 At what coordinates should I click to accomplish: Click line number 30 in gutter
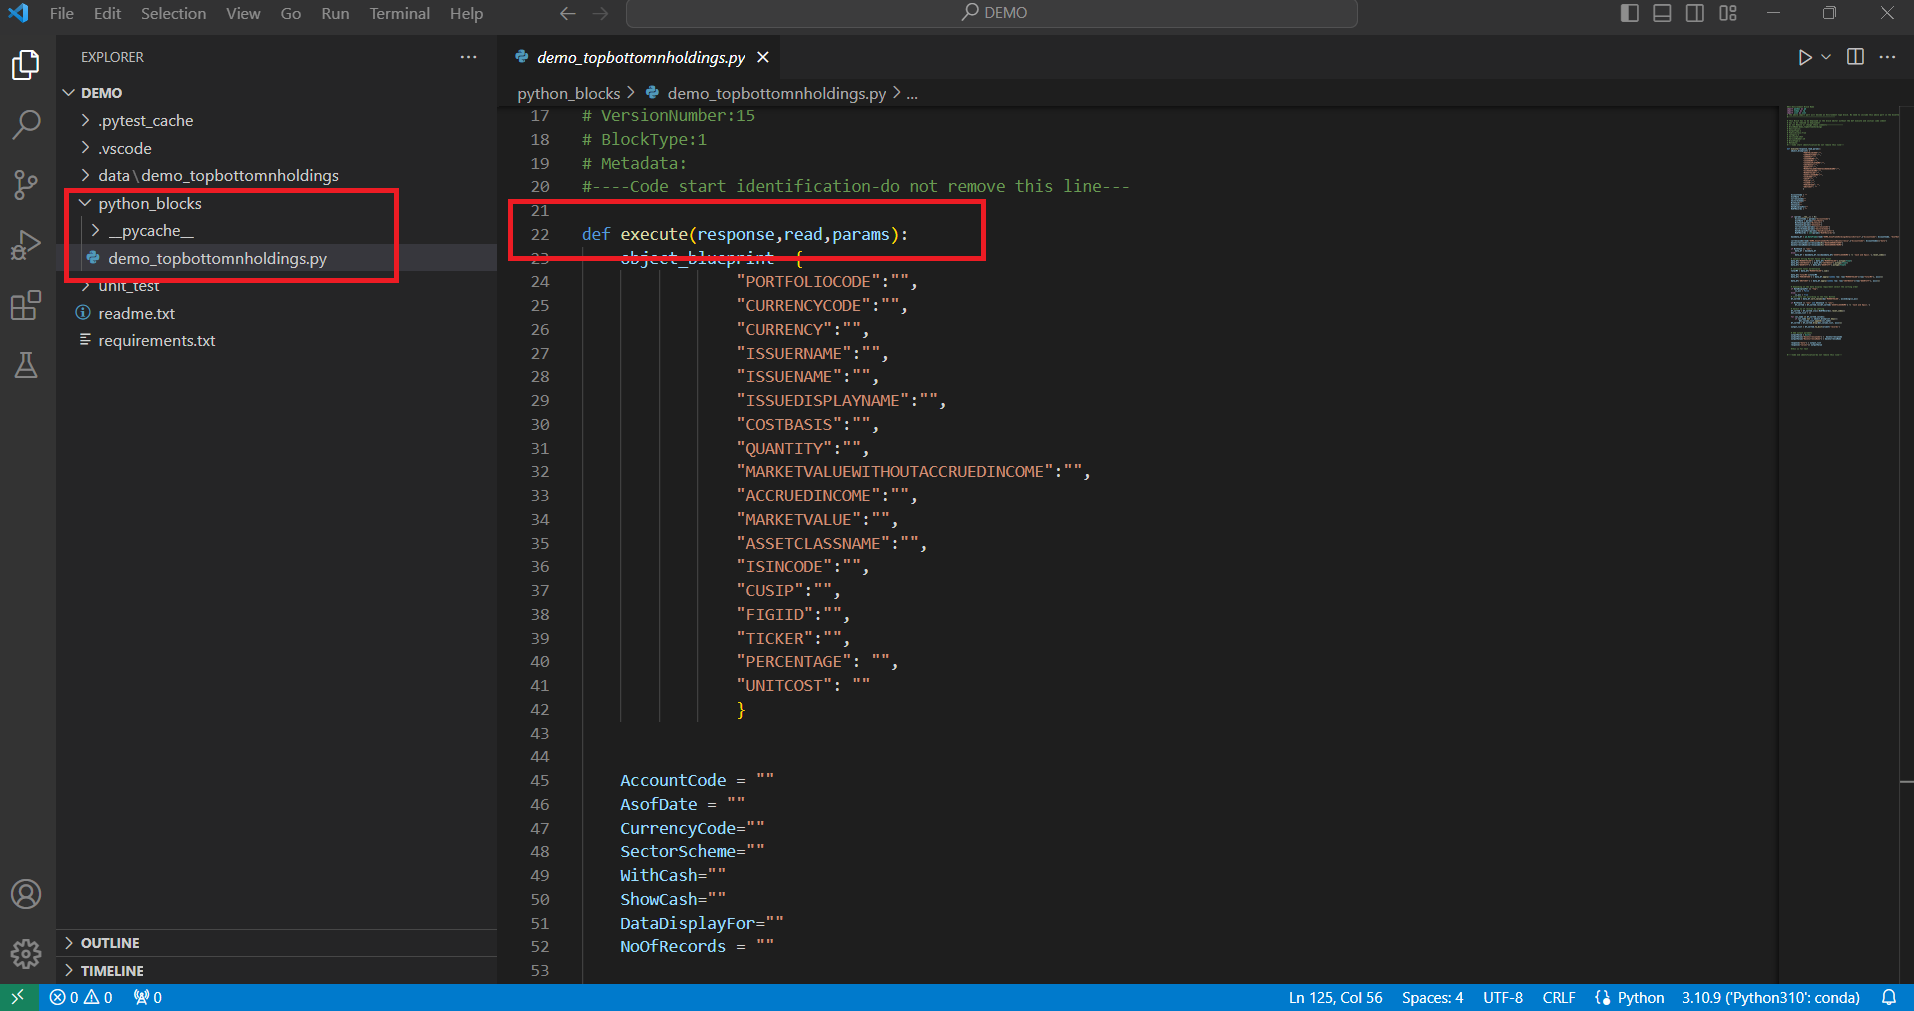pyautogui.click(x=540, y=424)
